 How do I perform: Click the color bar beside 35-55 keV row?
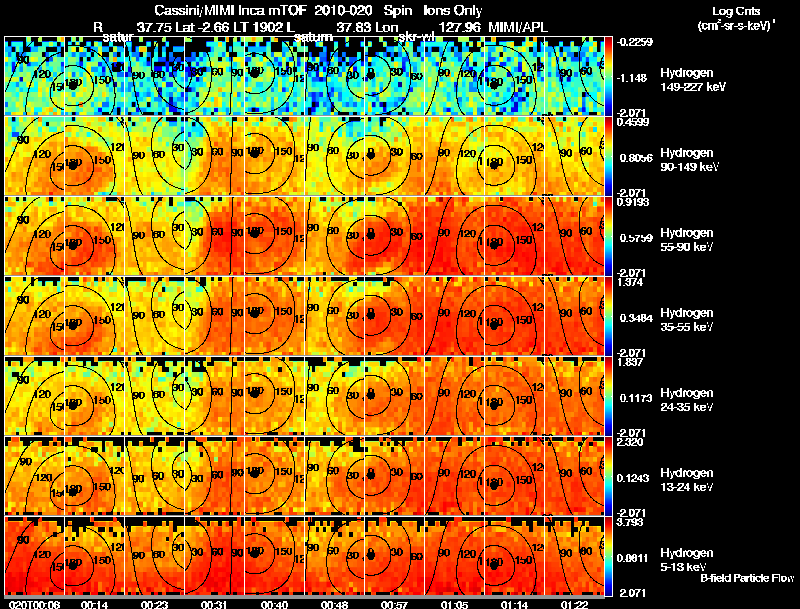[x=608, y=316]
